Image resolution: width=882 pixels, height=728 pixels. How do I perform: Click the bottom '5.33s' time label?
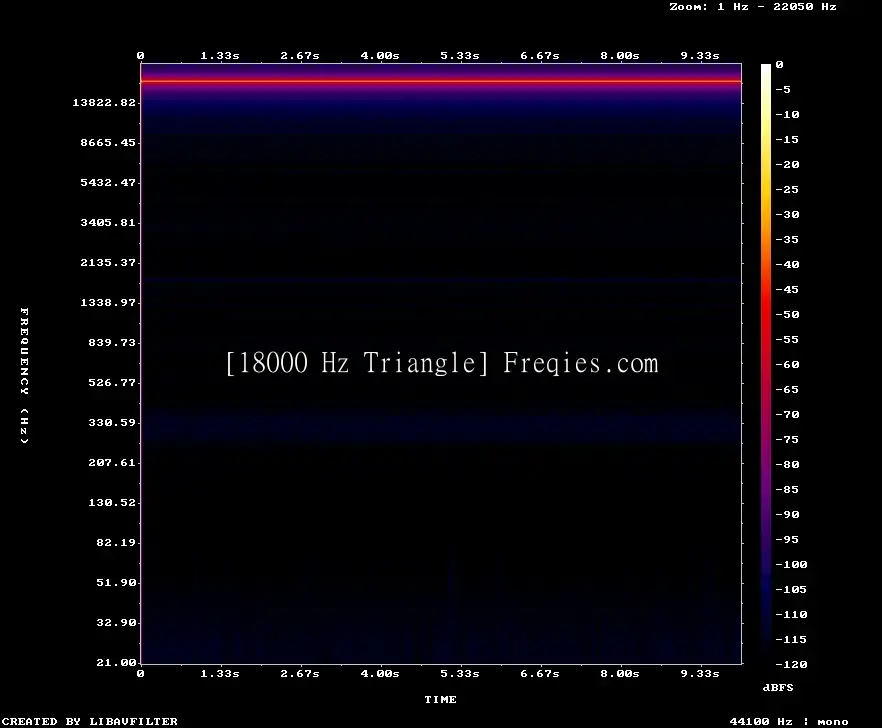(460, 673)
